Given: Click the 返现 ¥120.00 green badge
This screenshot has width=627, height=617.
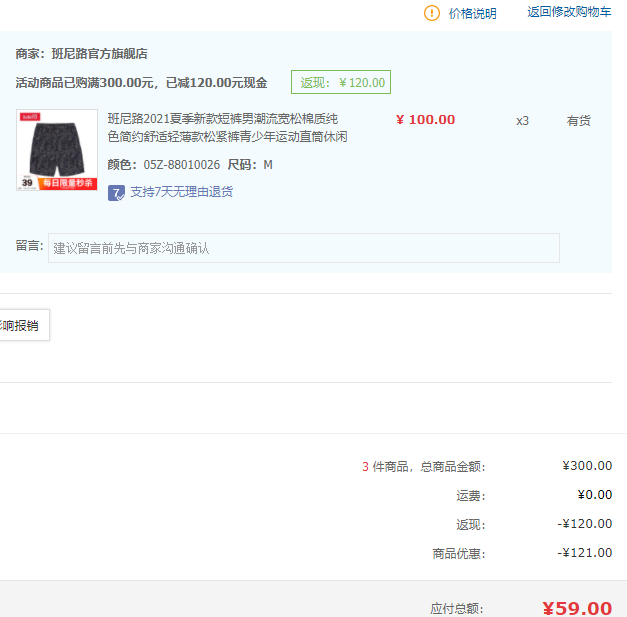Looking at the screenshot, I should (341, 82).
